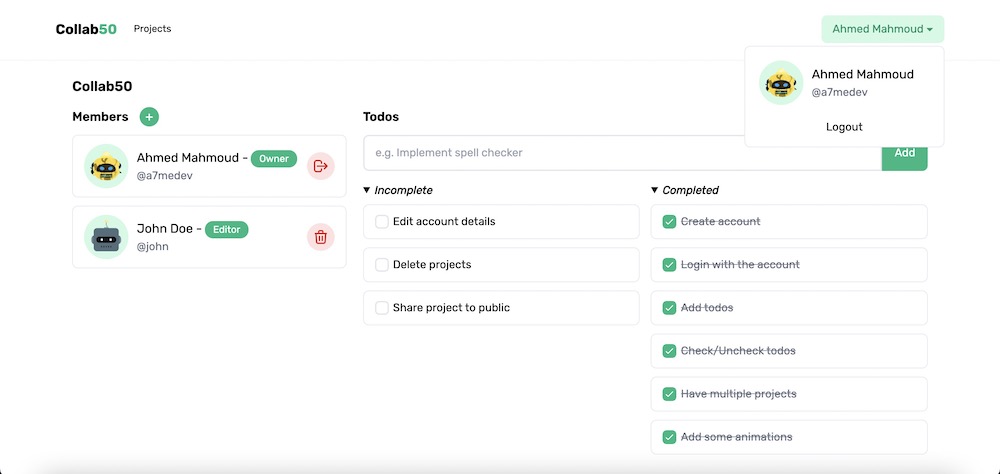Click John Doe's robot avatar
The image size is (1000, 474).
point(106,237)
